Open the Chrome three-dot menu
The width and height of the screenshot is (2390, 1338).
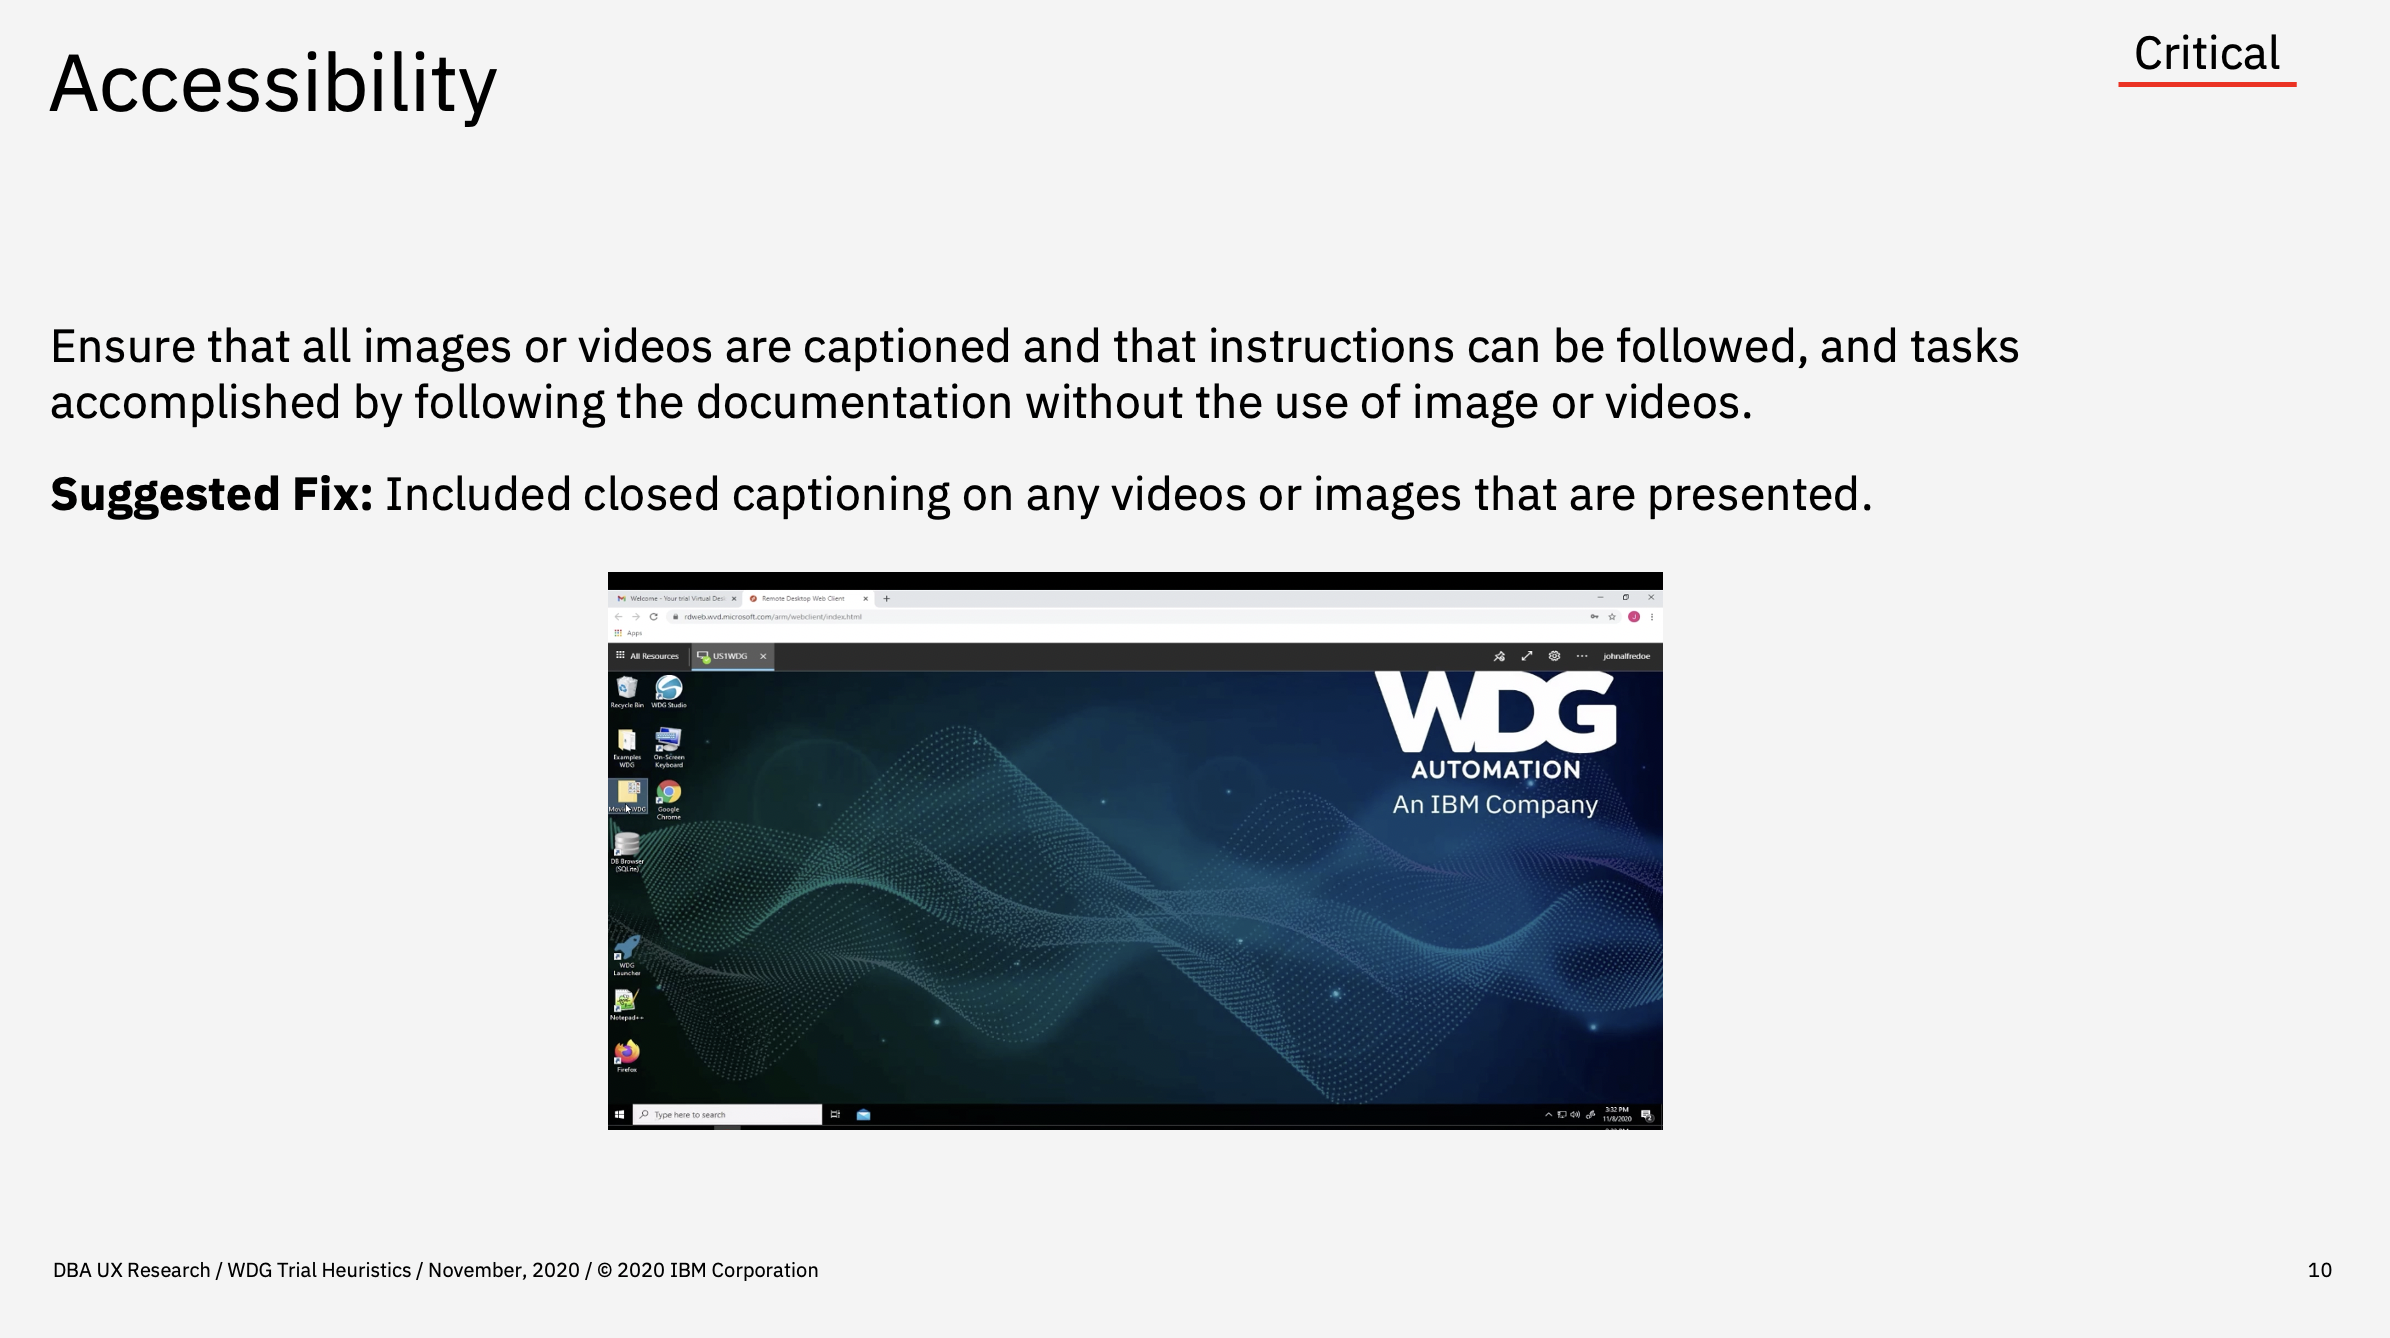1652,617
